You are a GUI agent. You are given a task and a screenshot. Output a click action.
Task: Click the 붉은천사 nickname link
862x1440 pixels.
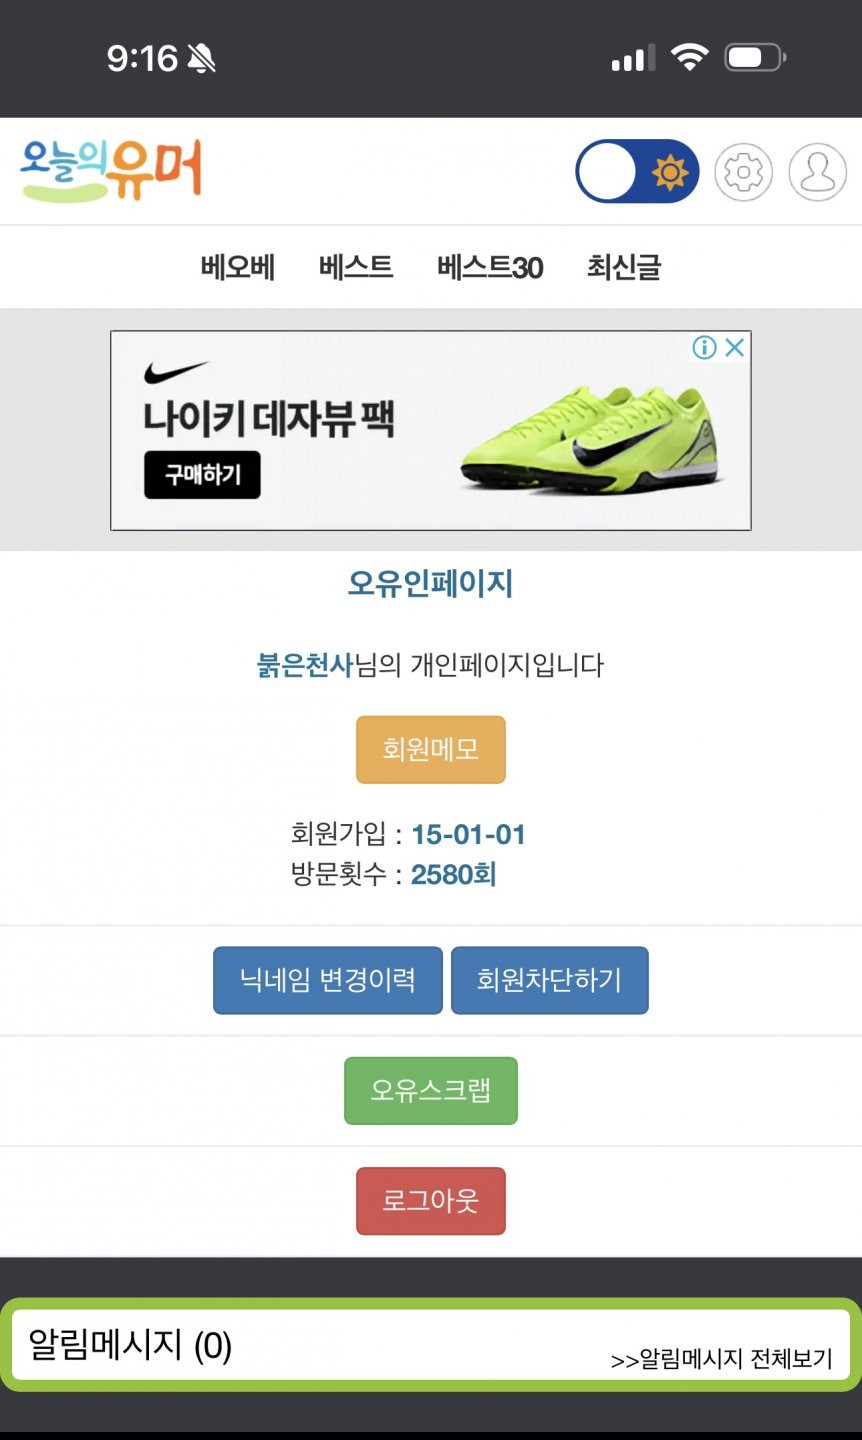point(305,665)
